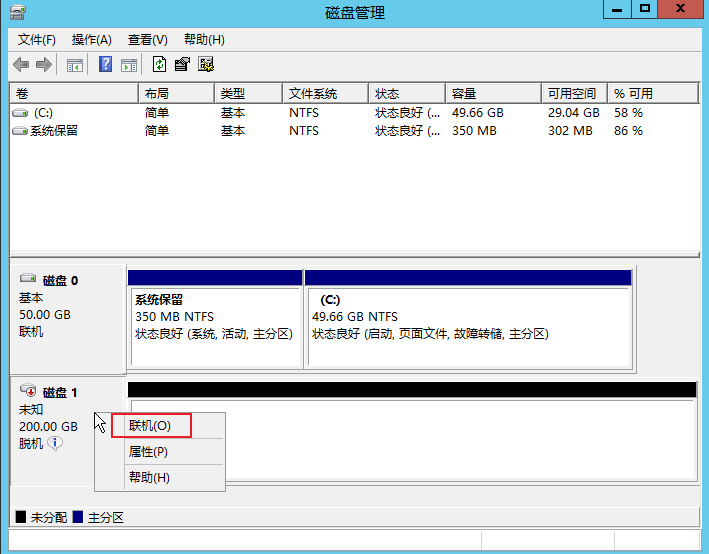The width and height of the screenshot is (709, 554).
Task: Show/hide console tree toolbar icon
Action: [x=75, y=65]
